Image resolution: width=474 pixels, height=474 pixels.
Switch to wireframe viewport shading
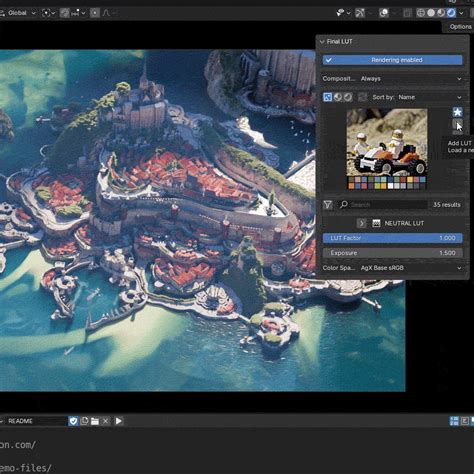point(421,13)
